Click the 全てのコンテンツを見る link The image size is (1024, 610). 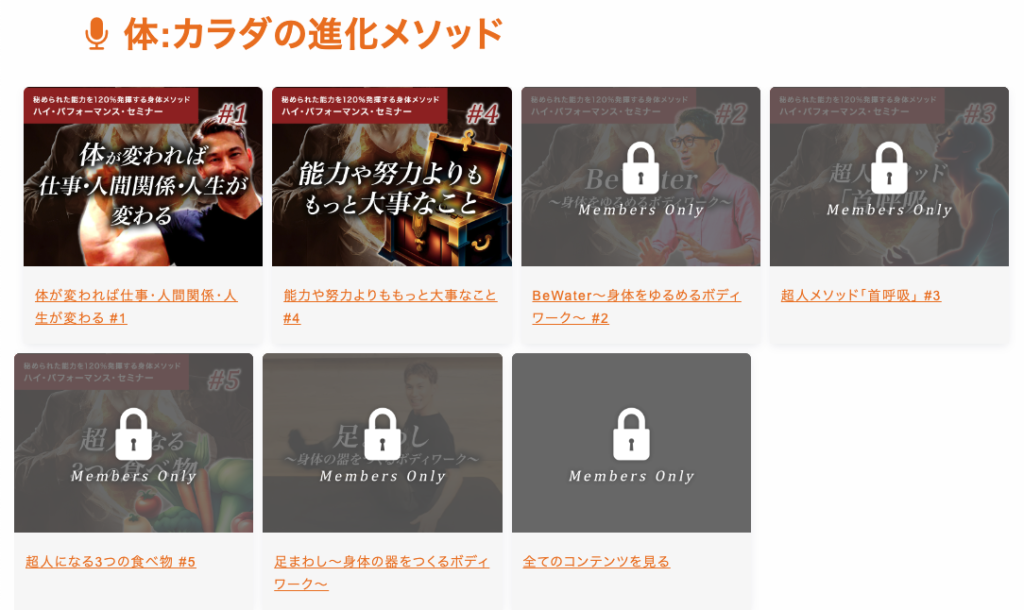[596, 562]
